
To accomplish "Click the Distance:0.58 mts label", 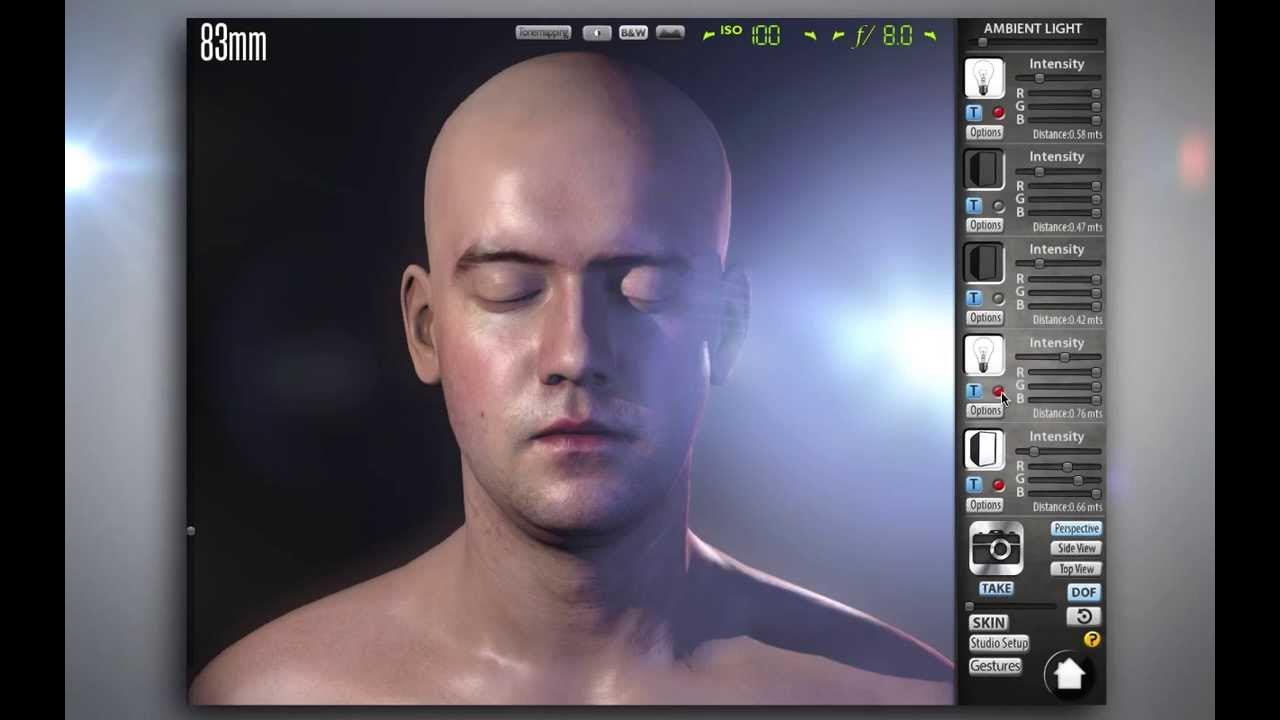I will 1067,134.
